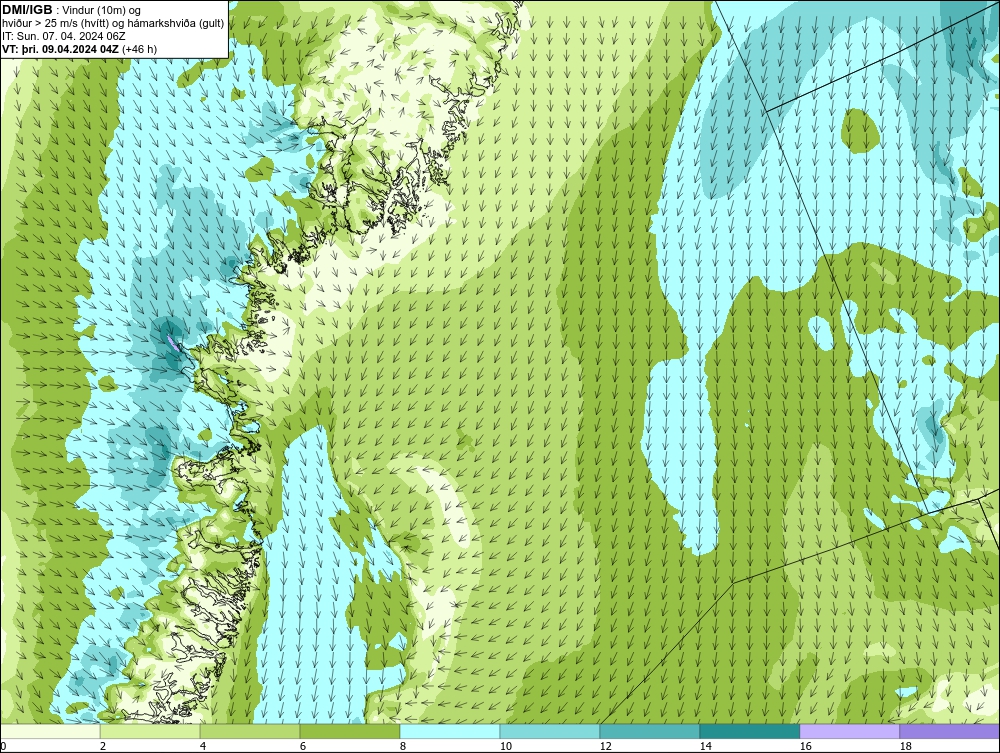Screen dimensions: 1000x753
Task: Click the 14–16 m/s dark teal legend swatch
Action: [749, 731]
